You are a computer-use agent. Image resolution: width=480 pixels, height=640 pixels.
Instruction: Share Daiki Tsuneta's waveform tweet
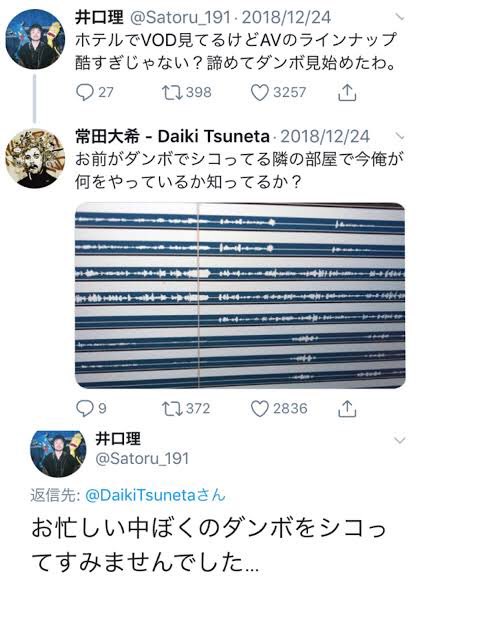[347, 409]
